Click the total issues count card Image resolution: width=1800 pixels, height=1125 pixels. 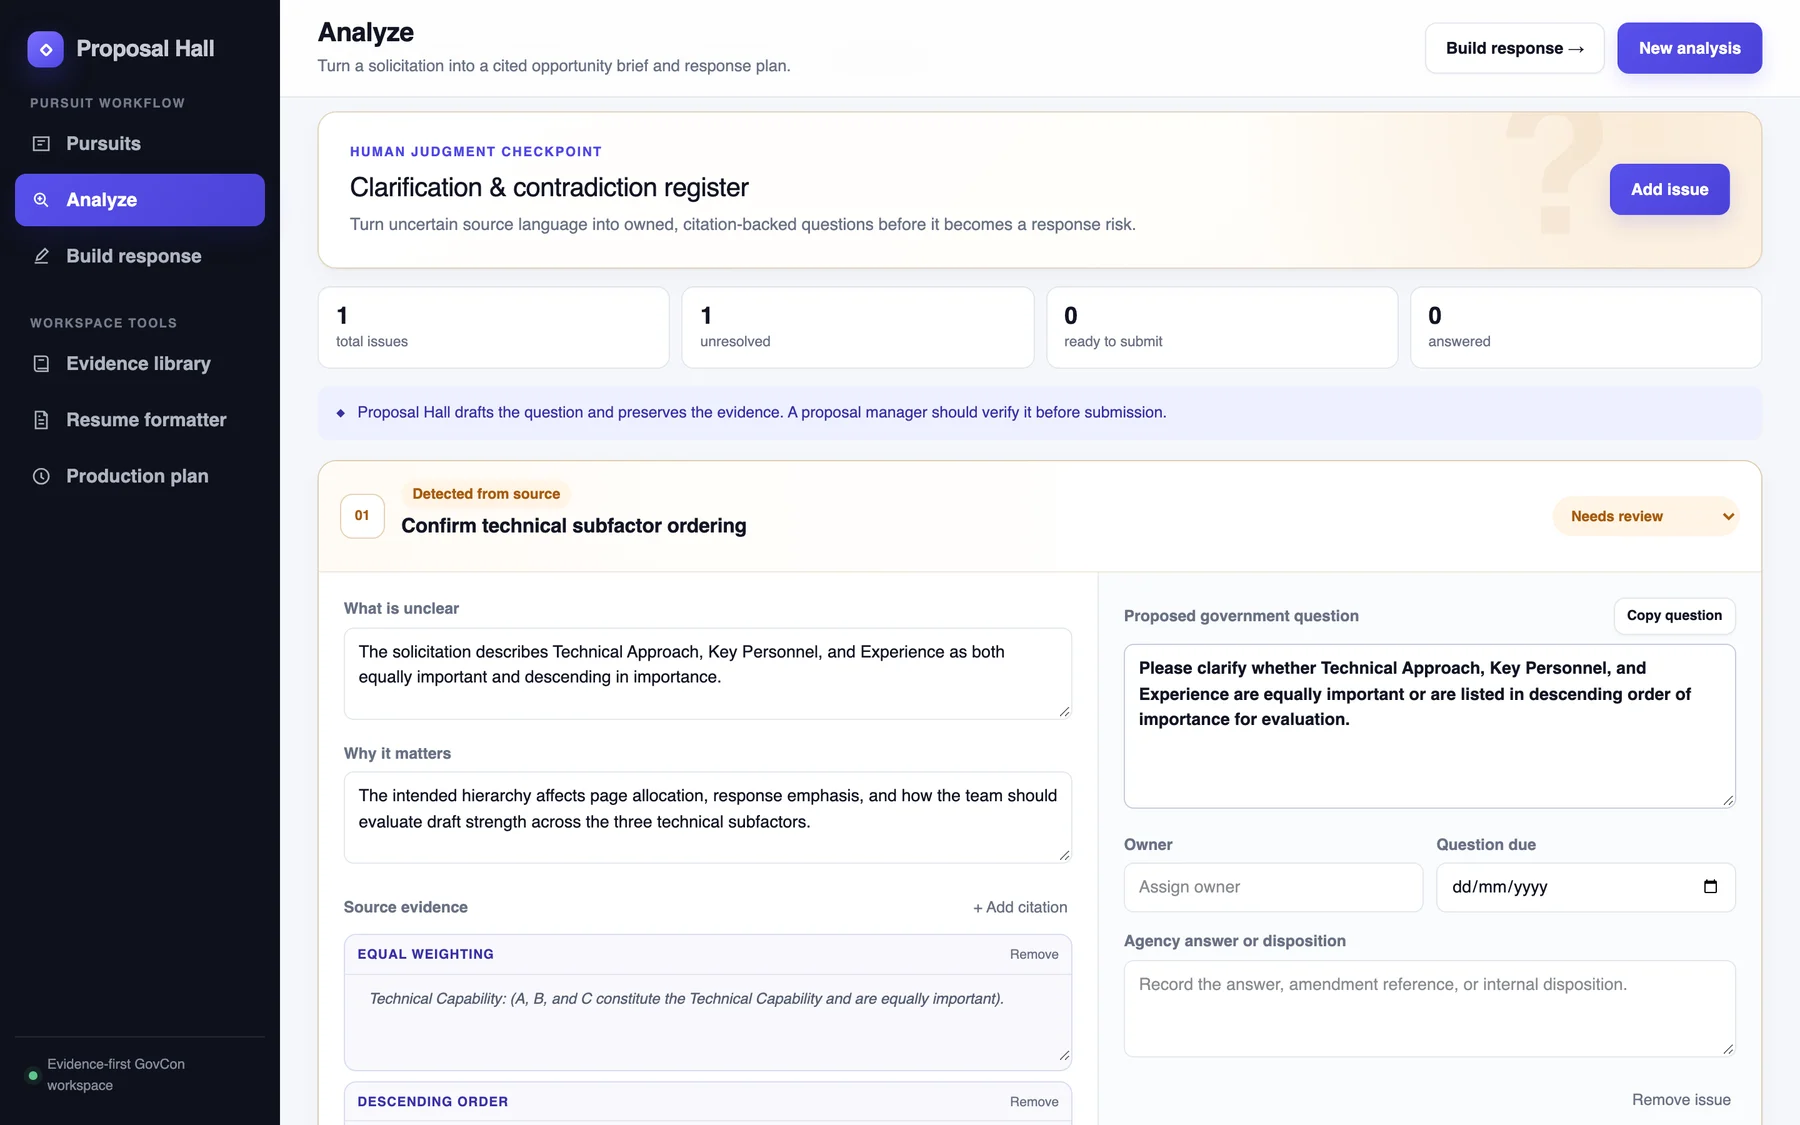pyautogui.click(x=494, y=328)
